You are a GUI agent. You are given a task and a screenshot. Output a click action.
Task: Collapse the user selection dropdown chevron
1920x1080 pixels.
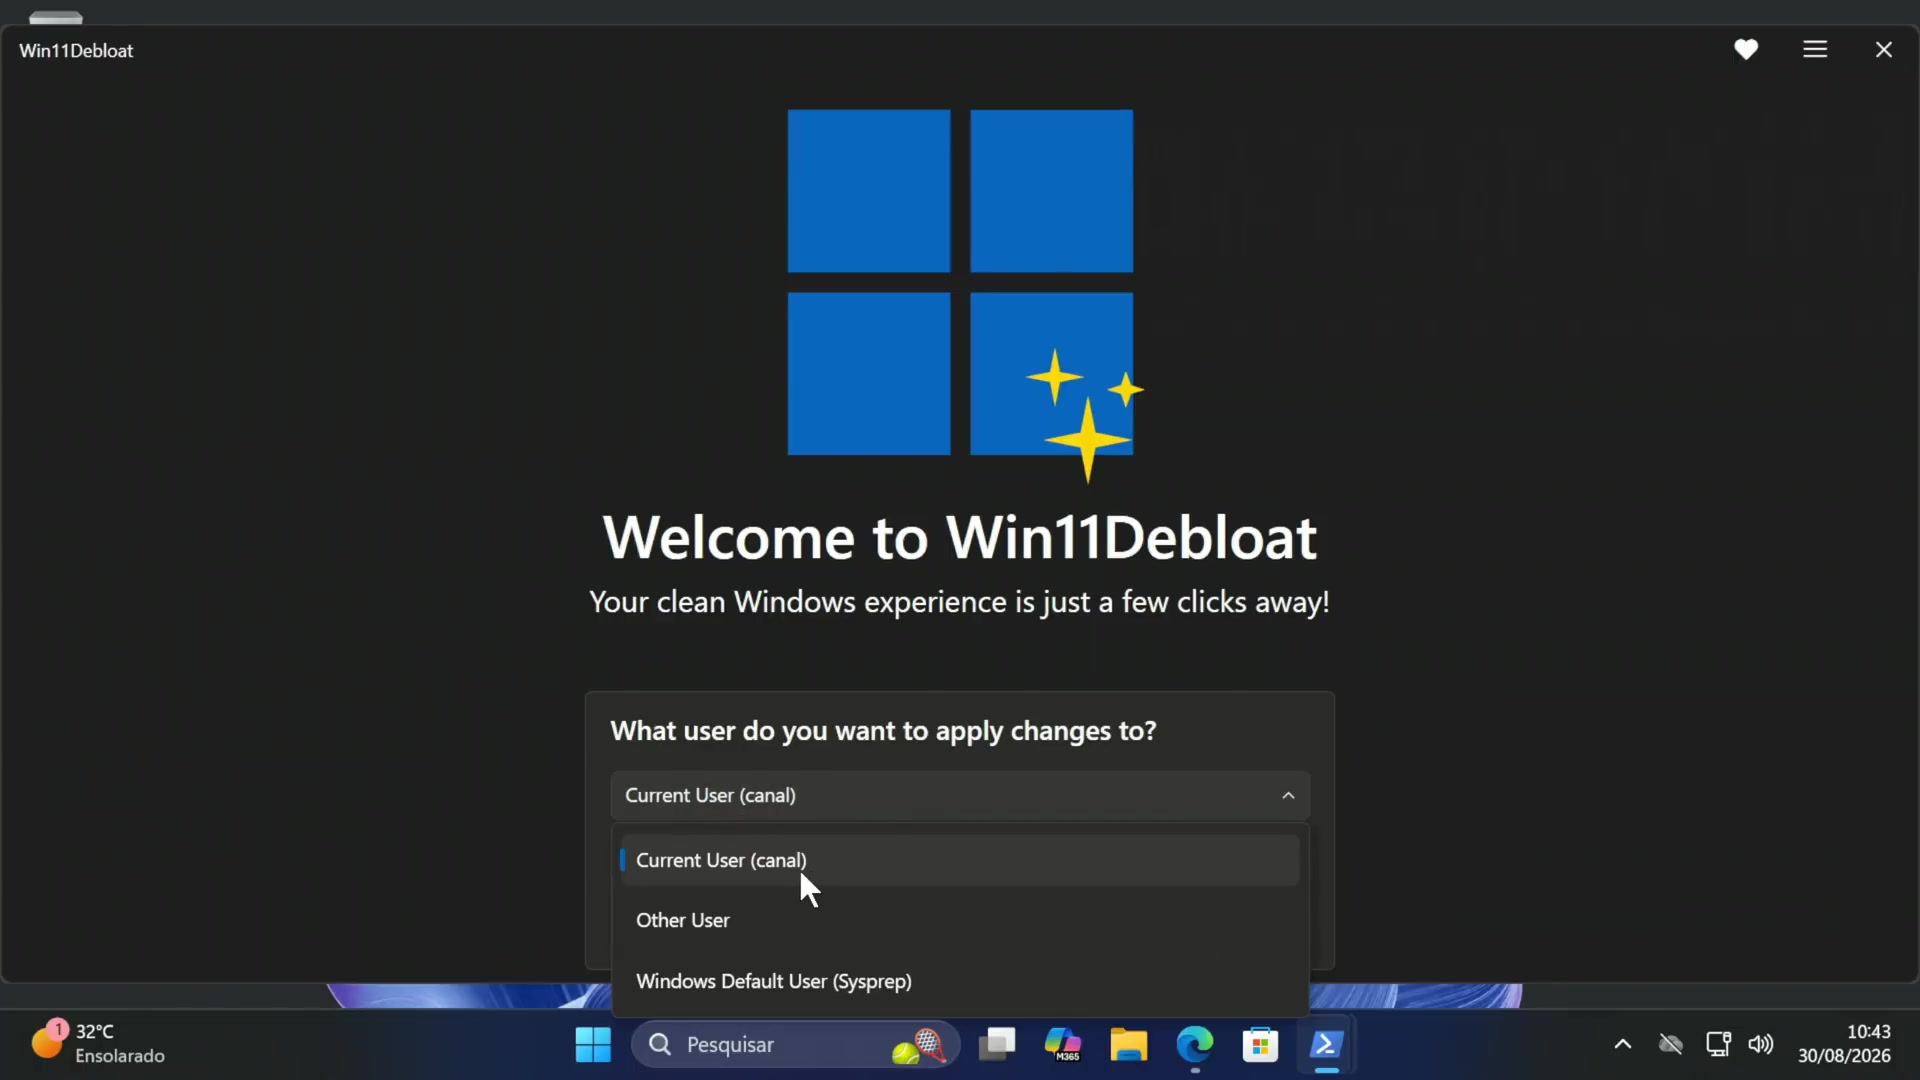click(x=1288, y=796)
